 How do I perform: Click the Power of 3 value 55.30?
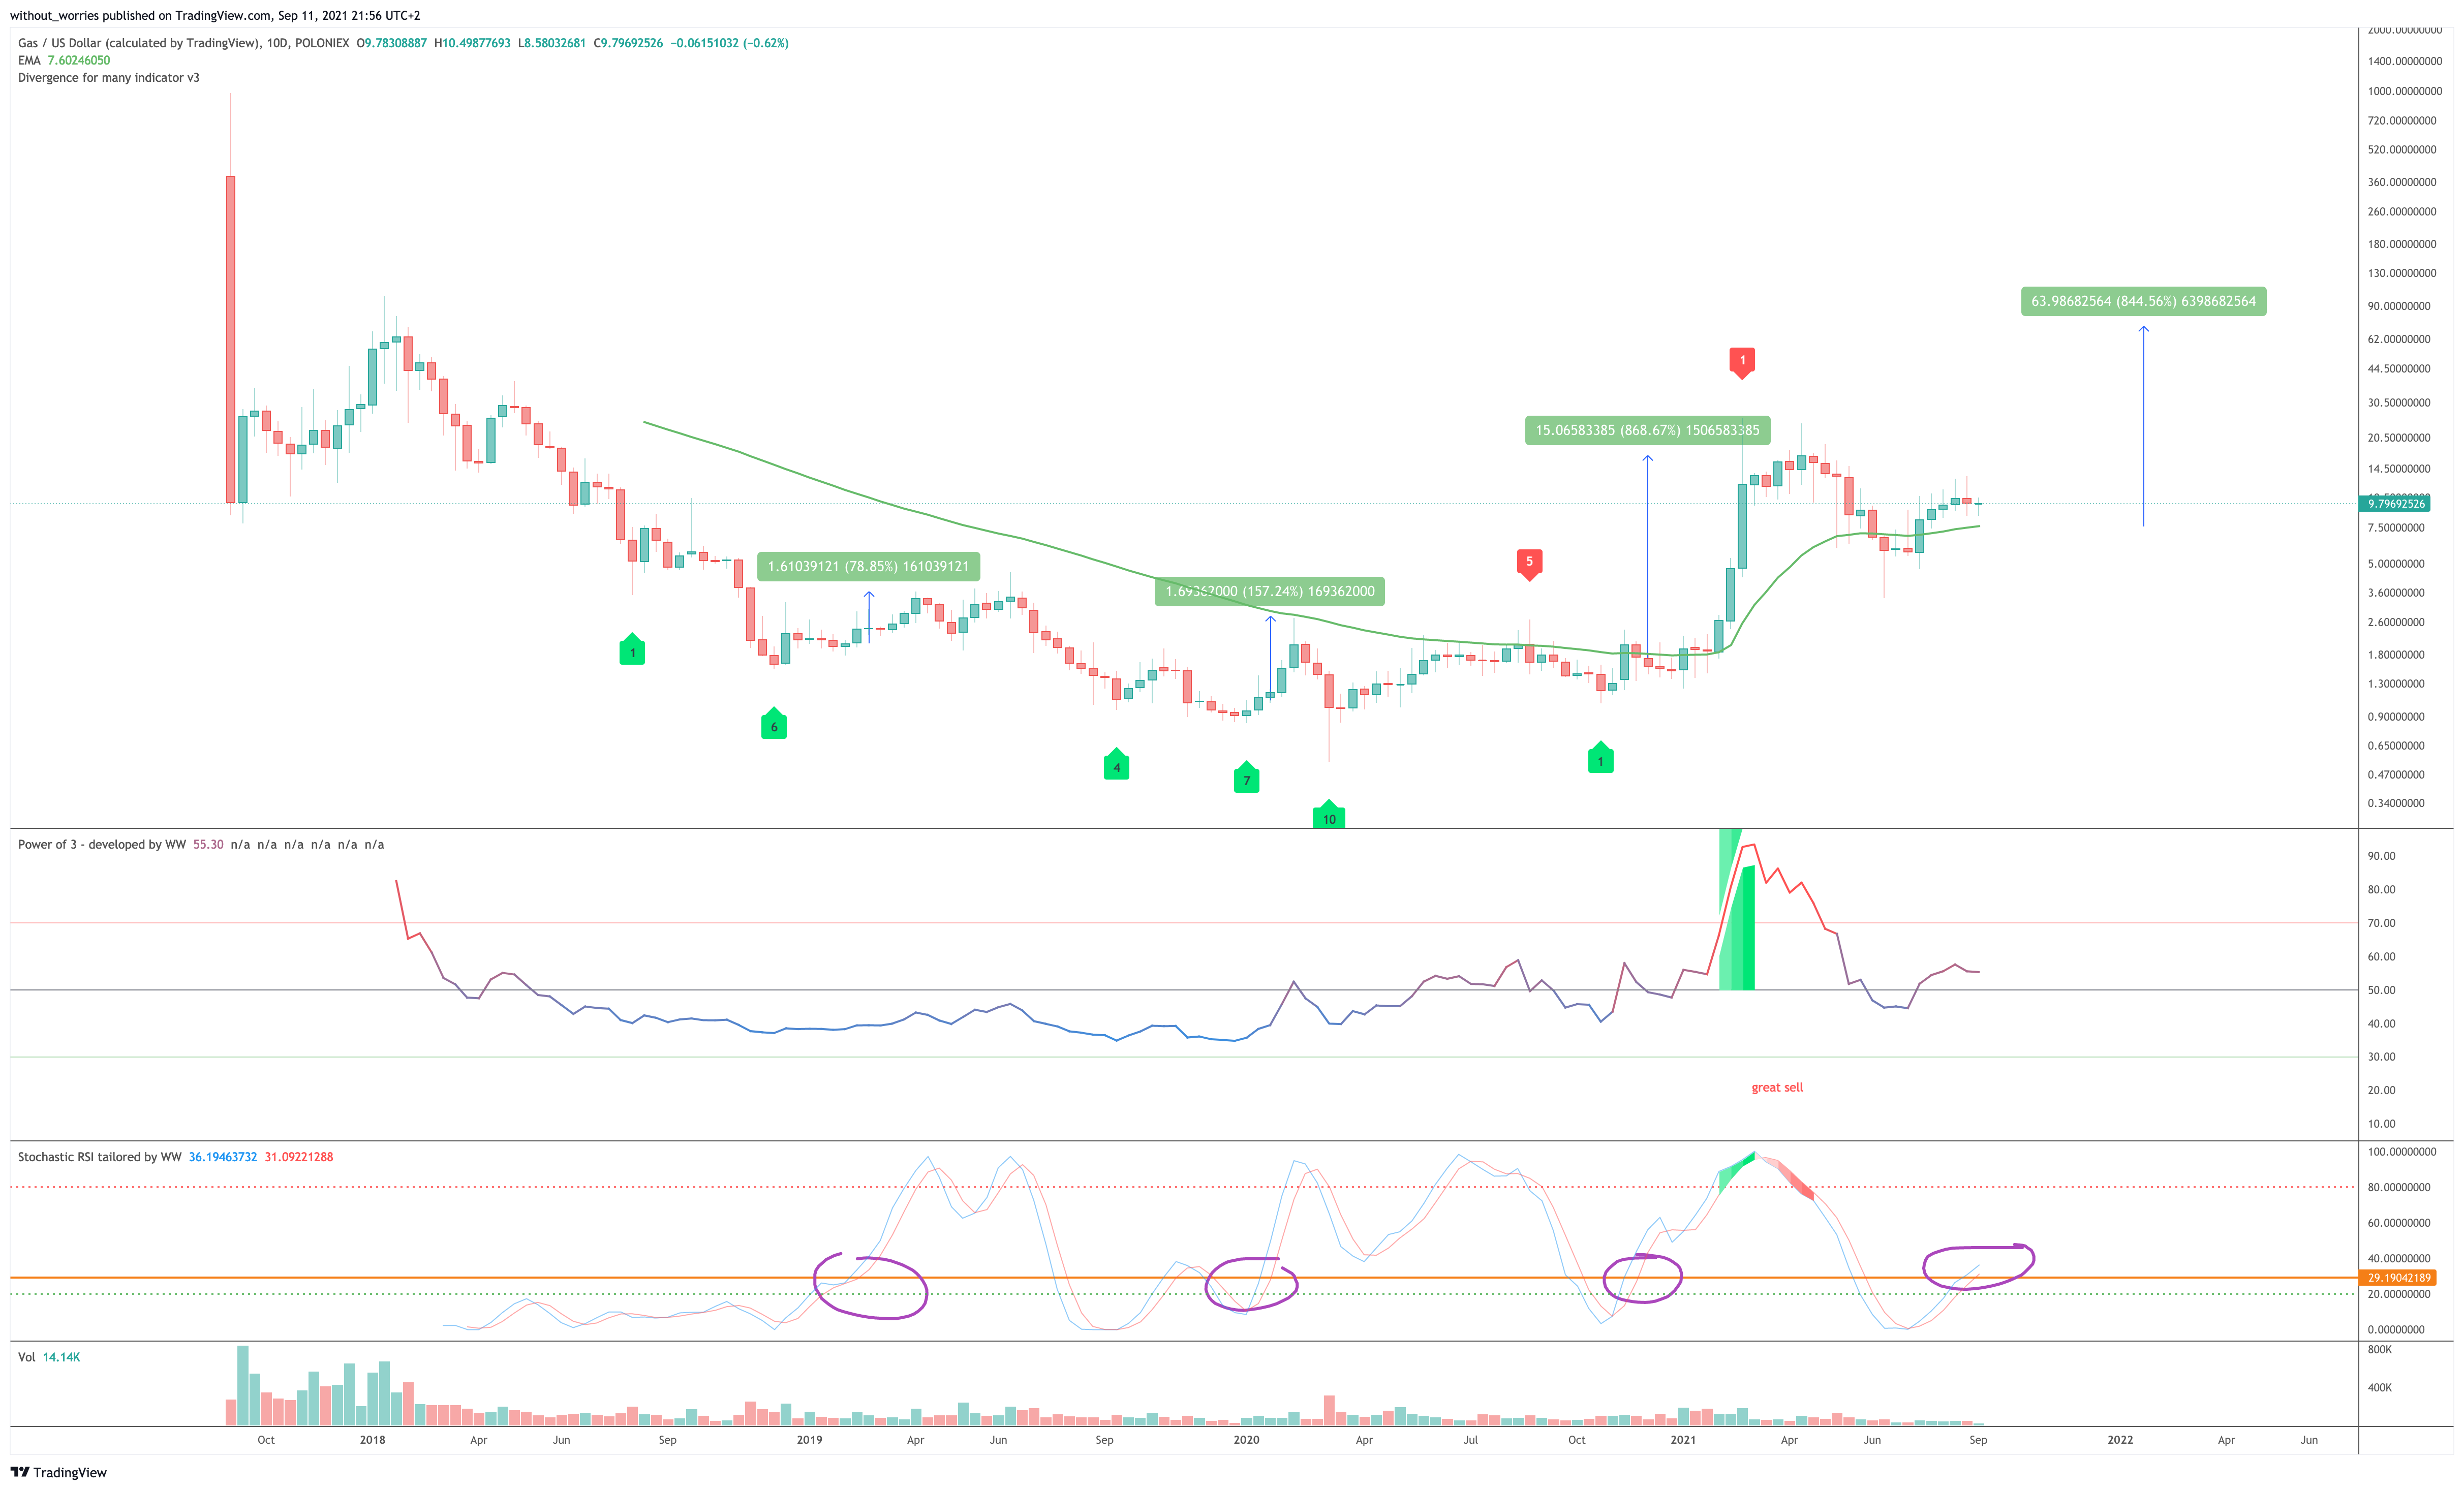click(x=208, y=844)
